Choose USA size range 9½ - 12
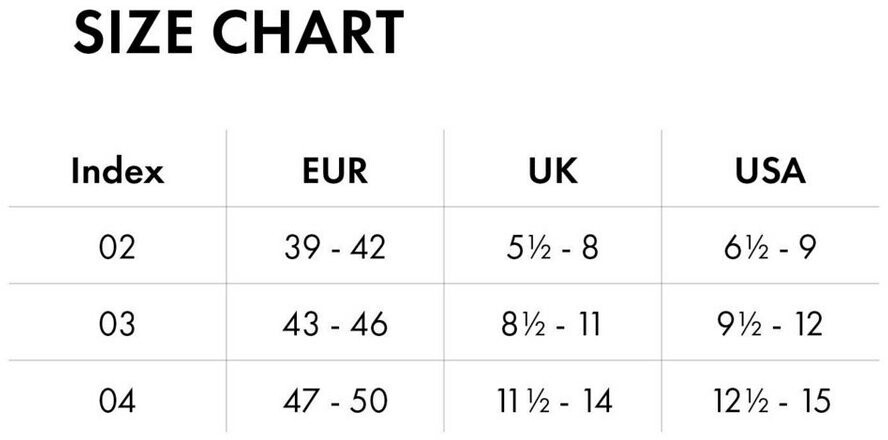This screenshot has width=888, height=440. pyautogui.click(x=770, y=324)
